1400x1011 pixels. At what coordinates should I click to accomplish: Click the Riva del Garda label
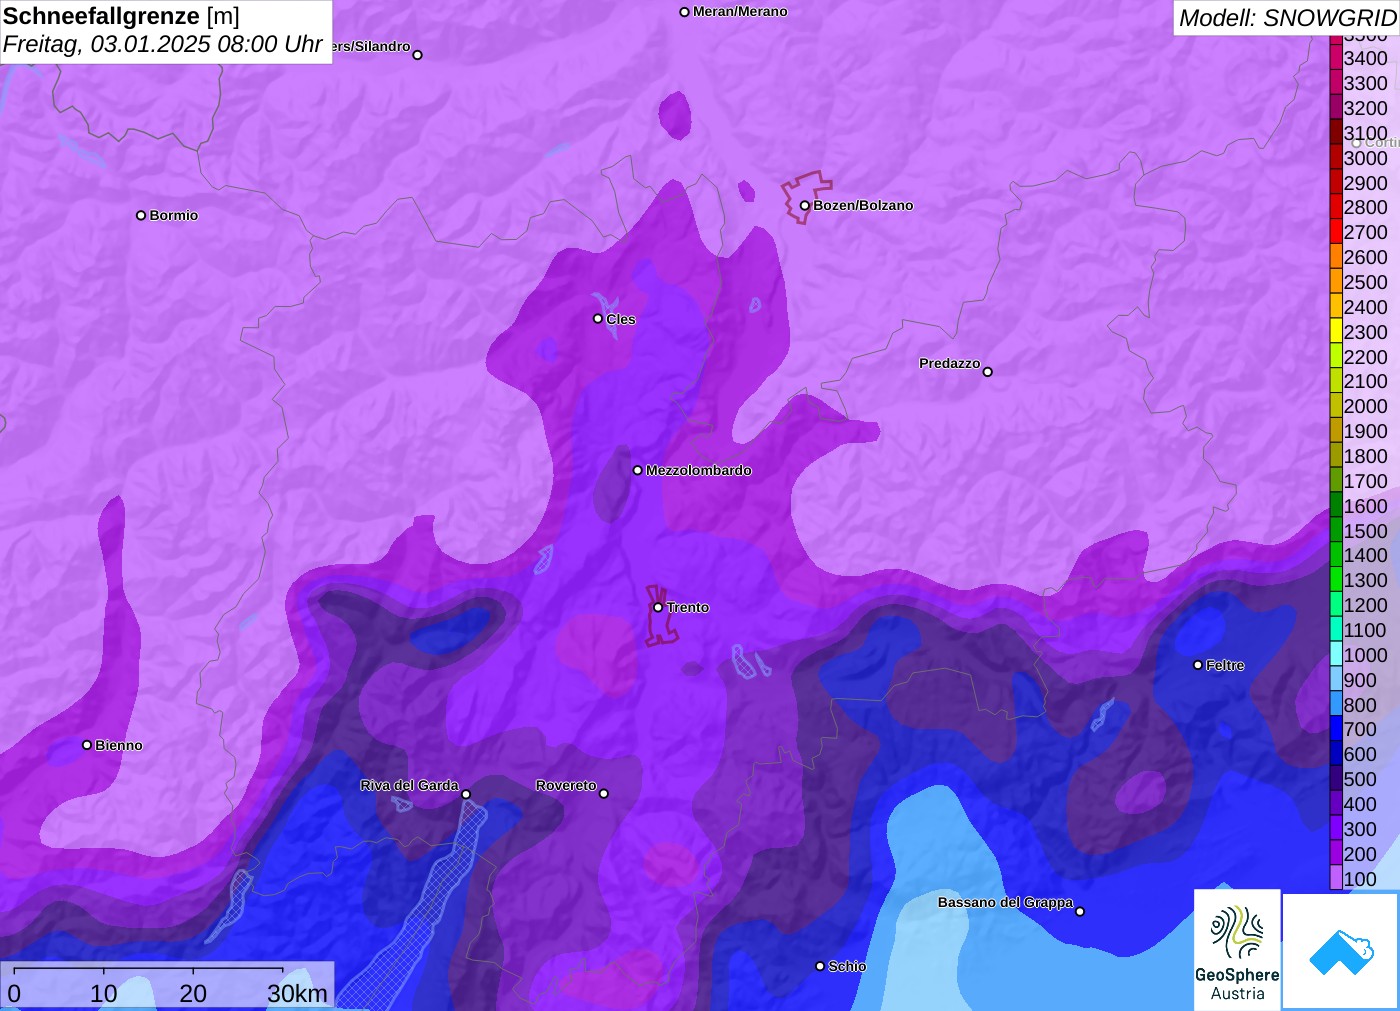(409, 785)
